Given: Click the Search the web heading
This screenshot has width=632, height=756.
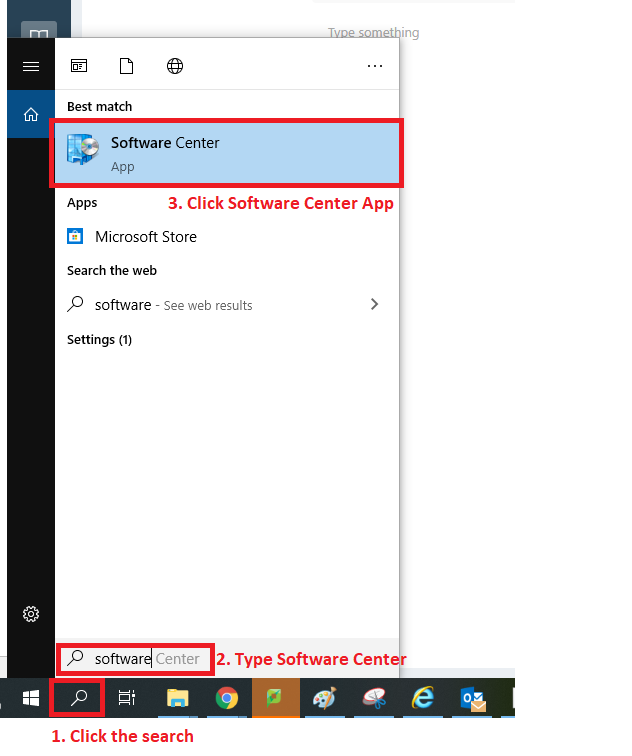Looking at the screenshot, I should (x=112, y=270).
